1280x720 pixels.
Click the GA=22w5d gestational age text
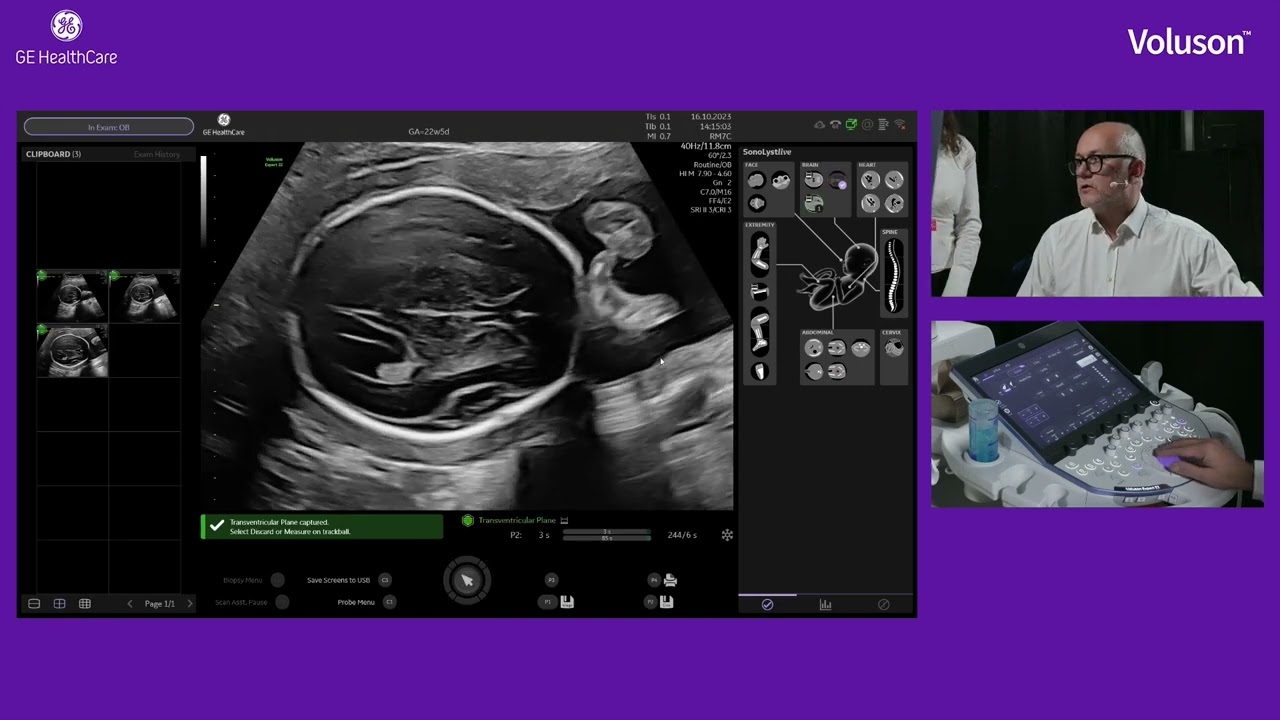click(x=429, y=131)
